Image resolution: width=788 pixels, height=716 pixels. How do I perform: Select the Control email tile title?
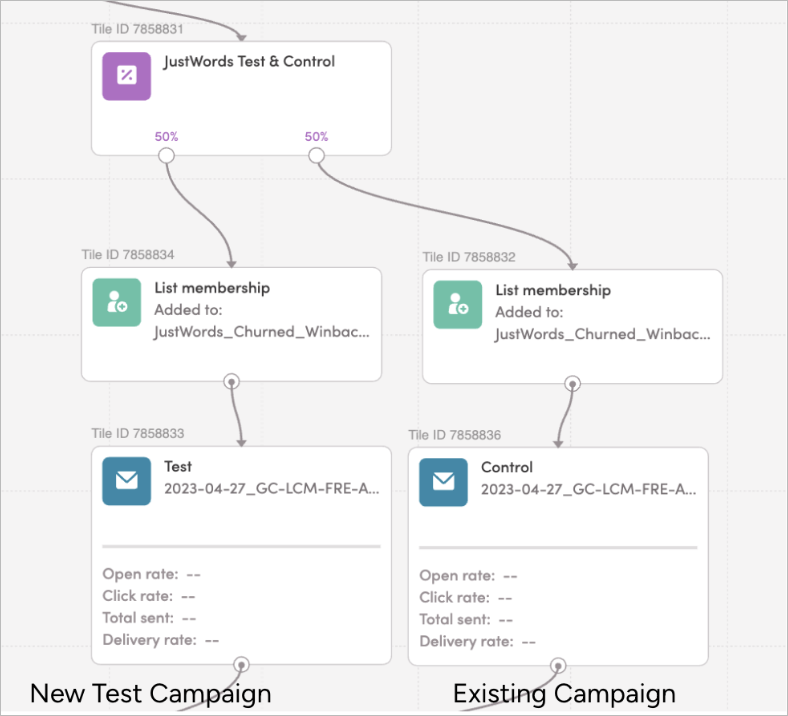point(507,467)
